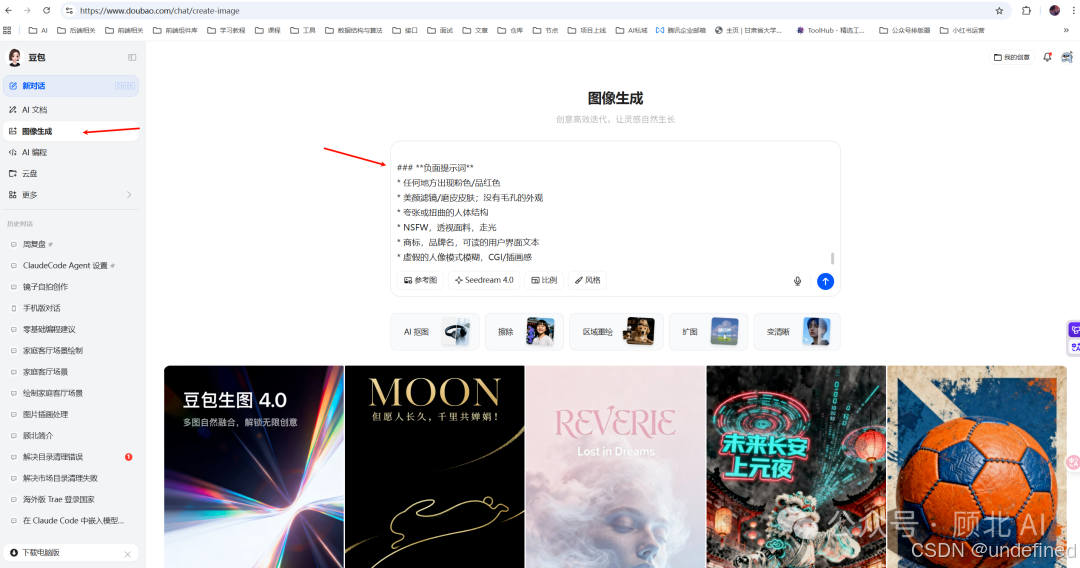Open the MOON poster thumbnail
The width and height of the screenshot is (1080, 568).
pos(435,467)
